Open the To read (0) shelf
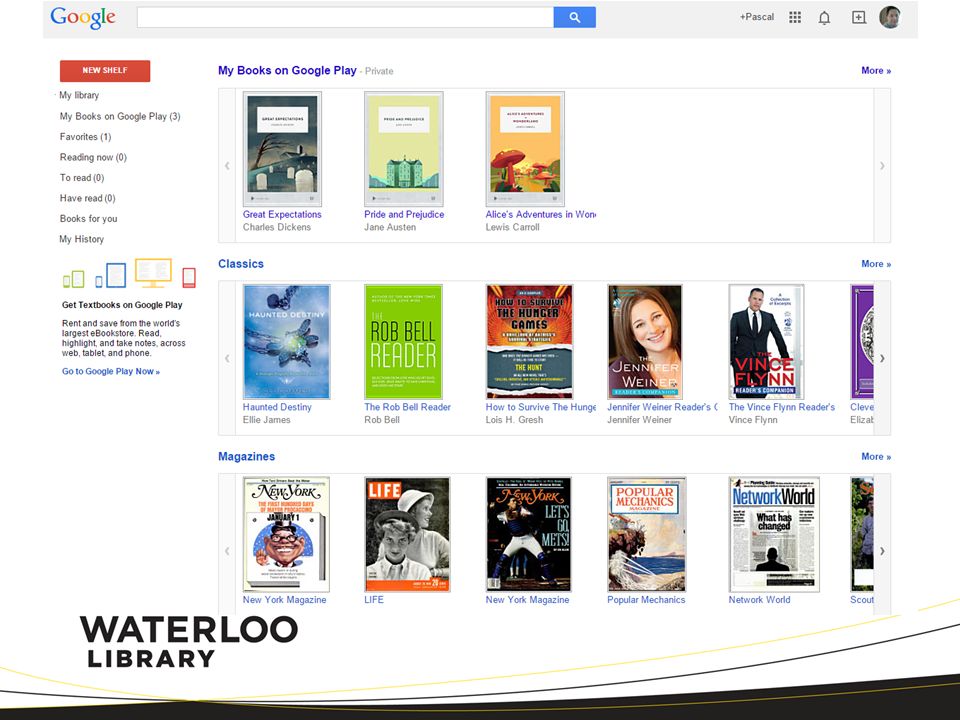 coord(82,178)
